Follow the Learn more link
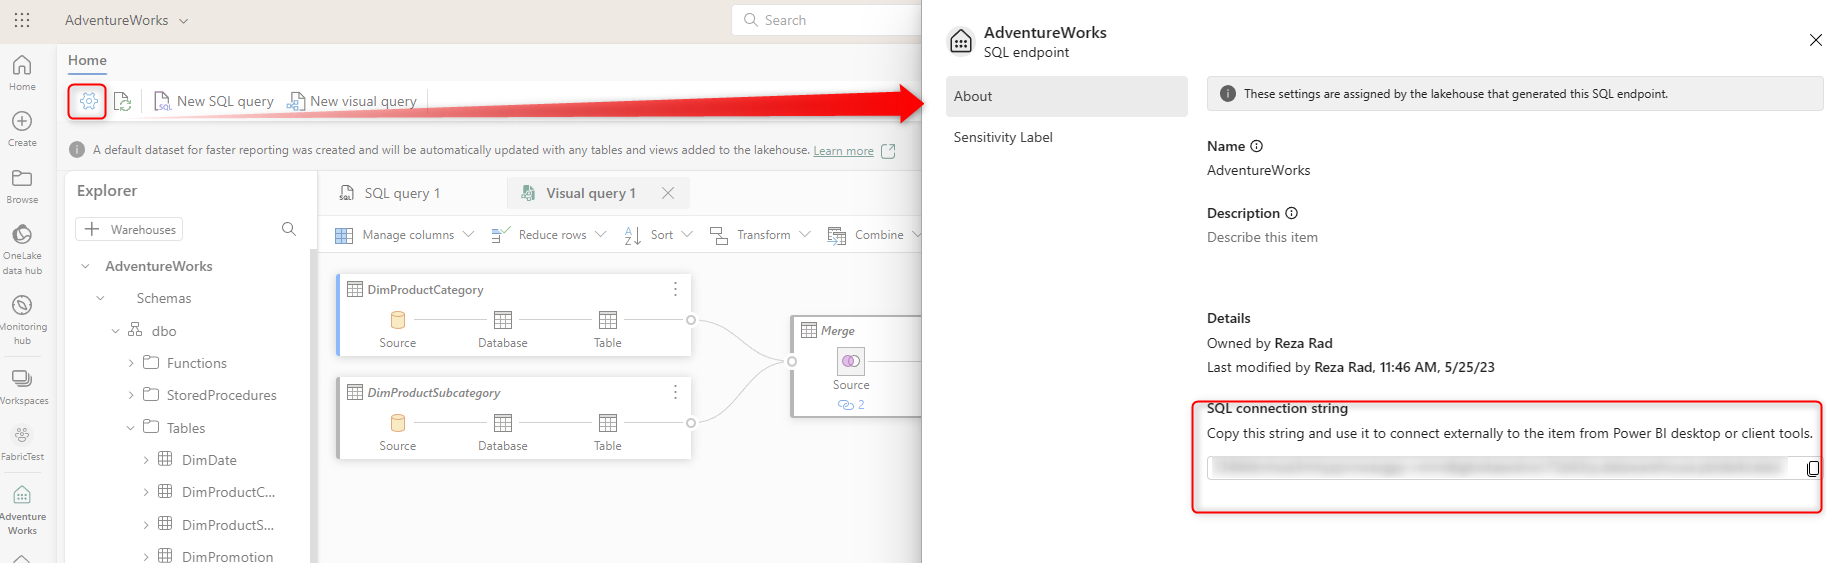Viewport: 1826px width, 563px height. tap(843, 151)
